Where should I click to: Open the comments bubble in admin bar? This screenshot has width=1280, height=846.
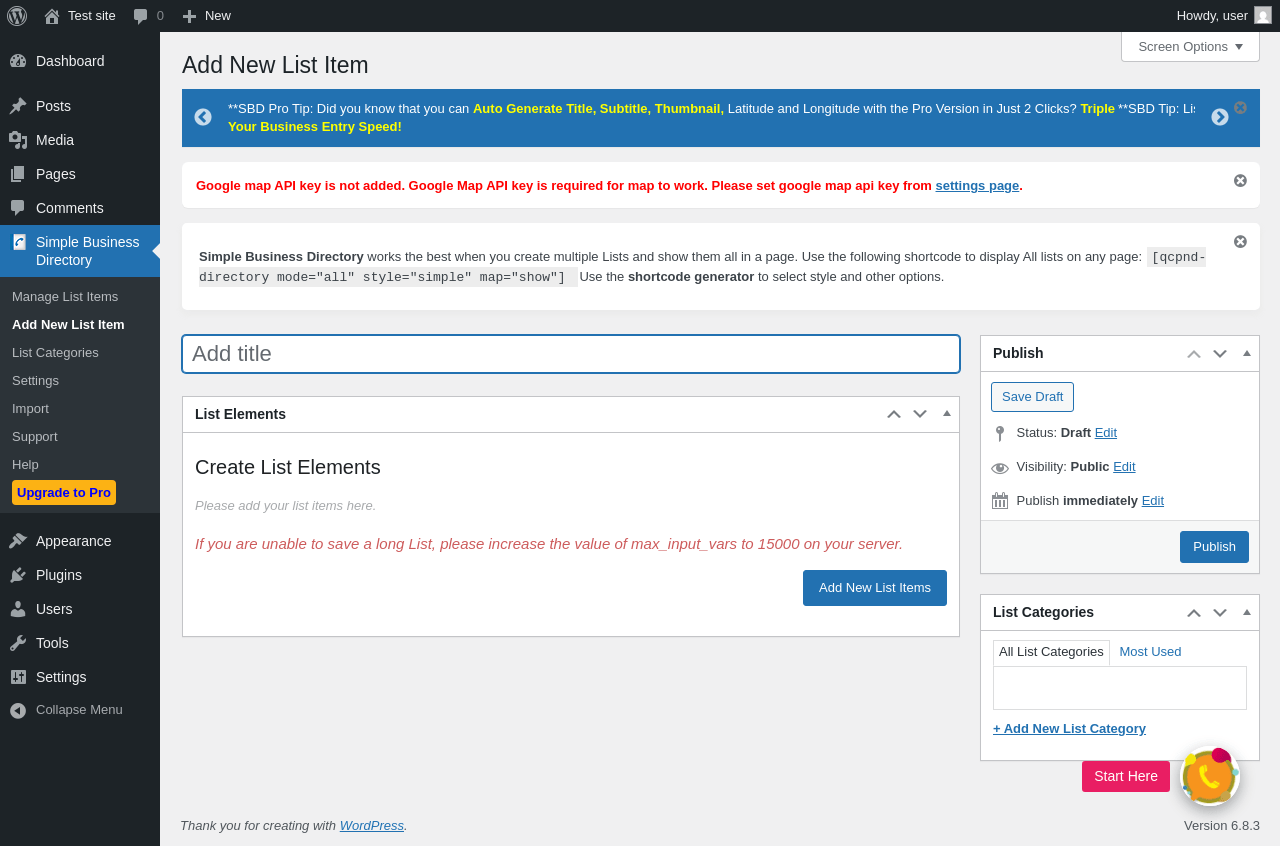point(141,16)
